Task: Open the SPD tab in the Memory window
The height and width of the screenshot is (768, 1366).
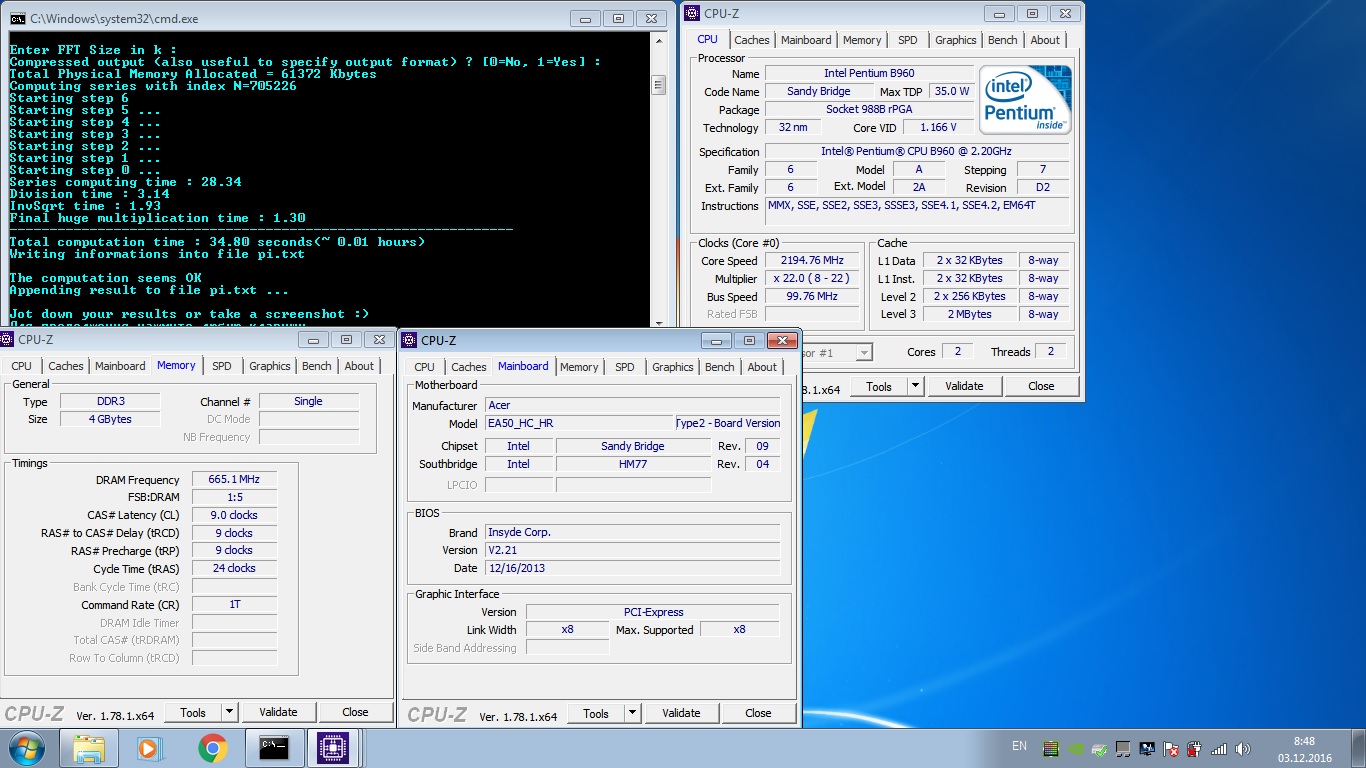Action: 221,366
